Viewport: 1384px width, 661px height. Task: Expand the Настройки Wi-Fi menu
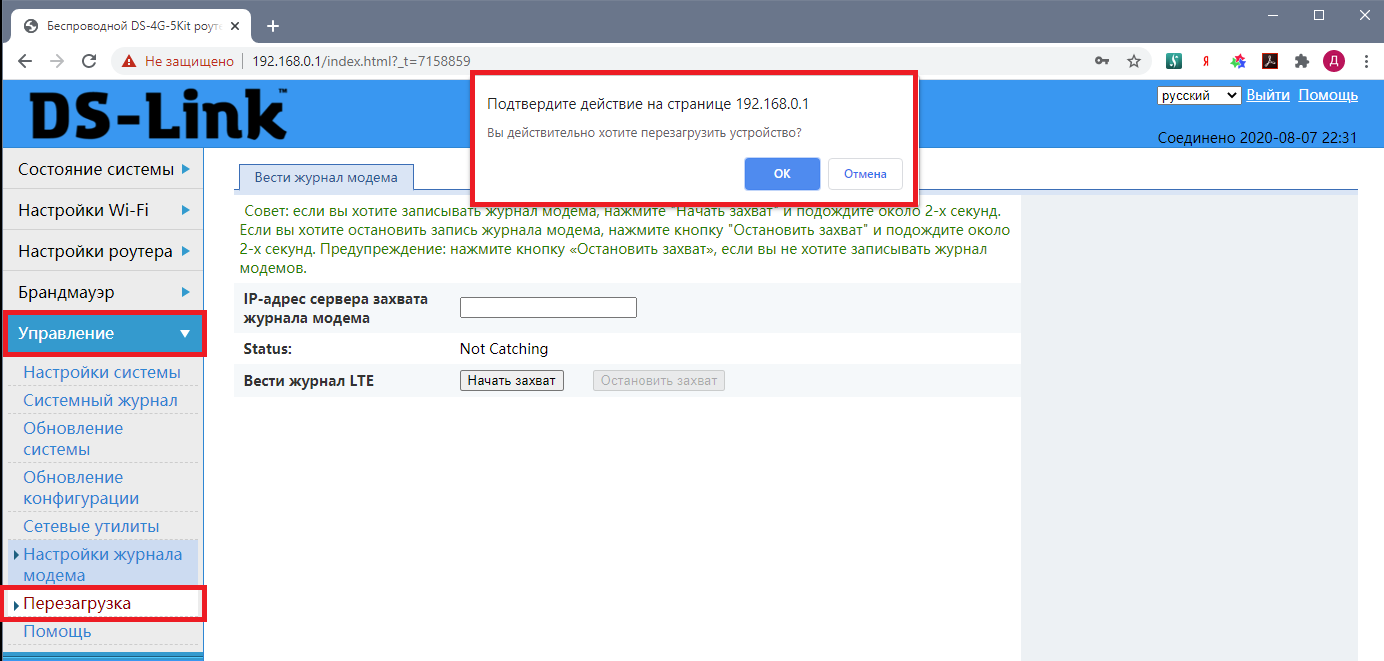pos(103,210)
